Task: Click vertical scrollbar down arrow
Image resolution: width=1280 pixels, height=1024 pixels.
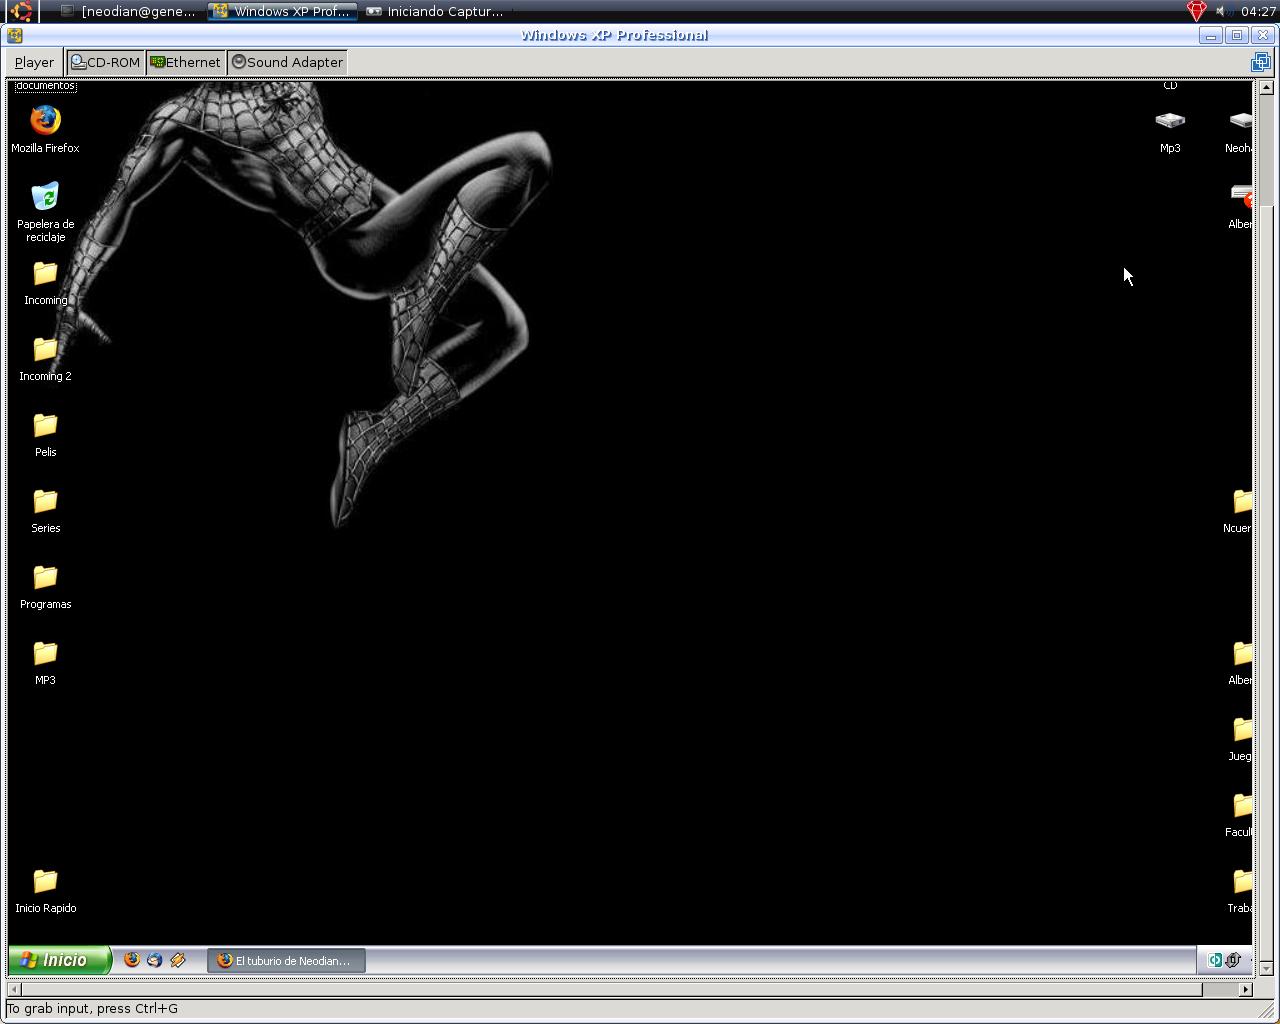Action: 1266,968
